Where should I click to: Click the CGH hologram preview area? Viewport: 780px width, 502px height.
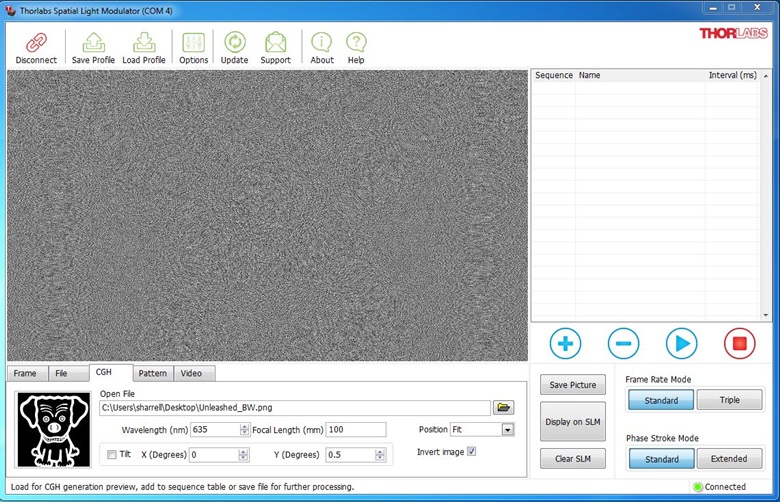[267, 215]
